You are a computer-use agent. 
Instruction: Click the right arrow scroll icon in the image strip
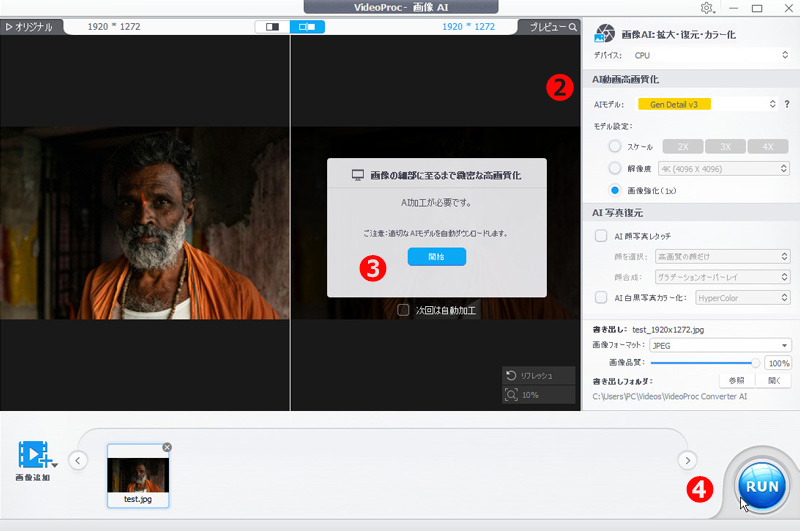click(x=686, y=460)
